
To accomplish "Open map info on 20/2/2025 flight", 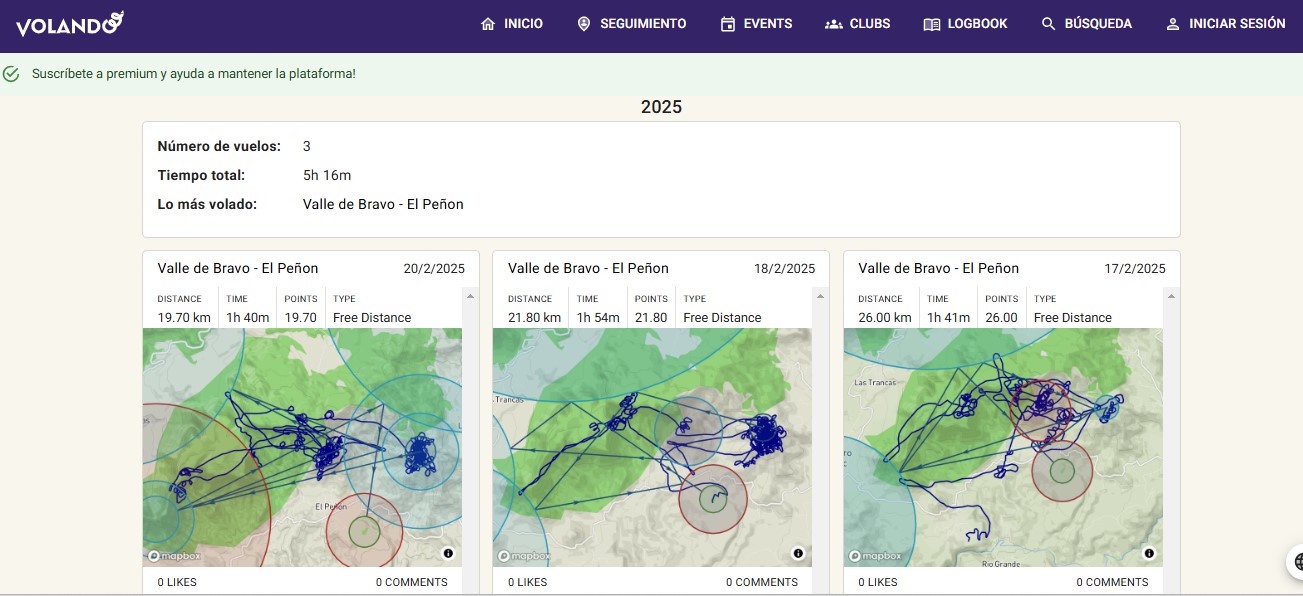I will pyautogui.click(x=448, y=553).
